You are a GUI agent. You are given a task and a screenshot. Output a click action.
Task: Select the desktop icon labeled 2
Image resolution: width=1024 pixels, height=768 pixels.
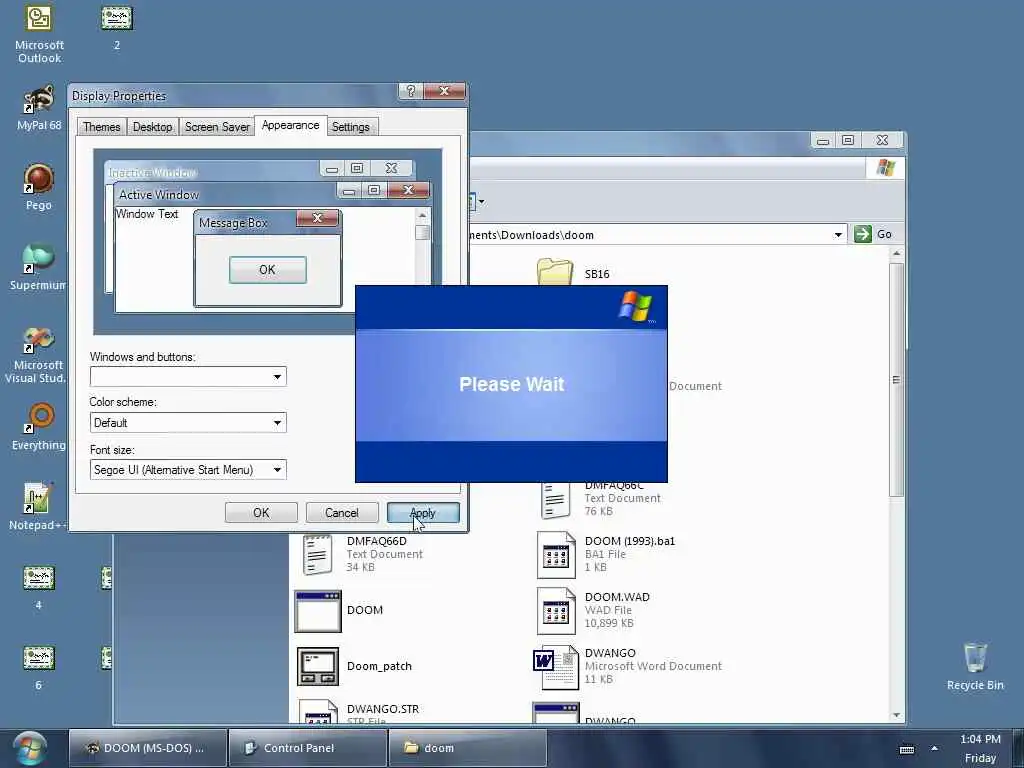[117, 27]
